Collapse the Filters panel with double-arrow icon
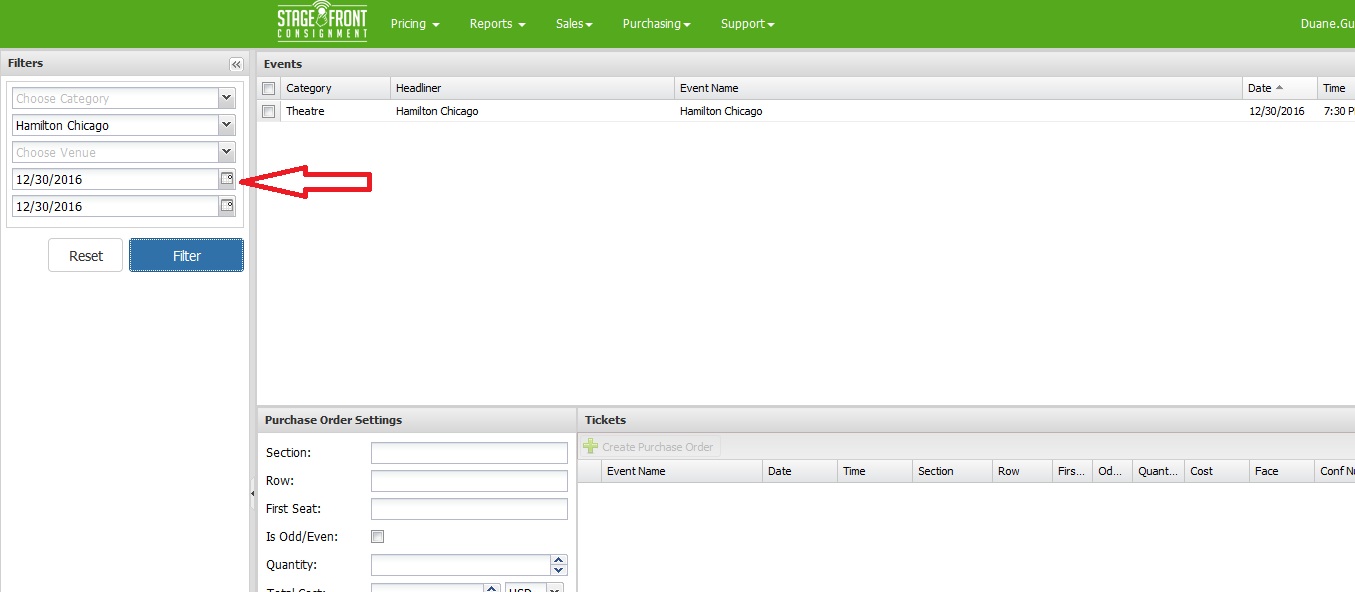This screenshot has height=592, width=1355. (x=236, y=64)
